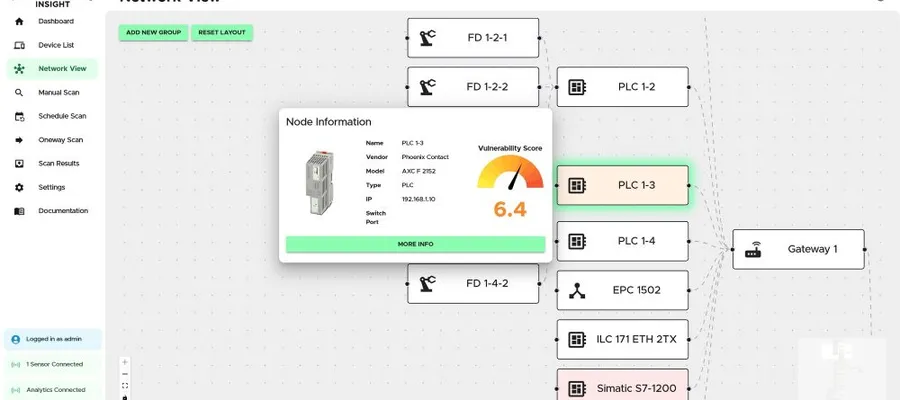
Task: Click the Documentation book icon
Action: [19, 211]
